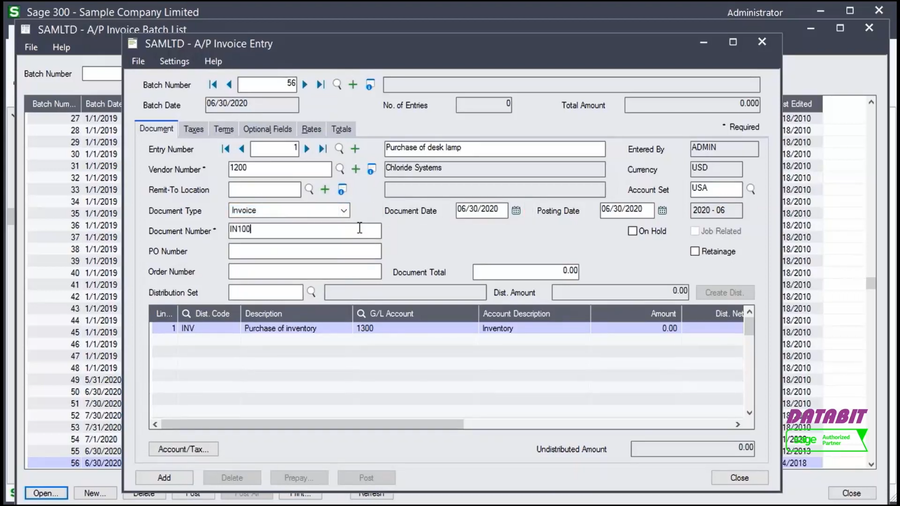
Task: Click the Batch Number entry field
Action: [x=267, y=84]
